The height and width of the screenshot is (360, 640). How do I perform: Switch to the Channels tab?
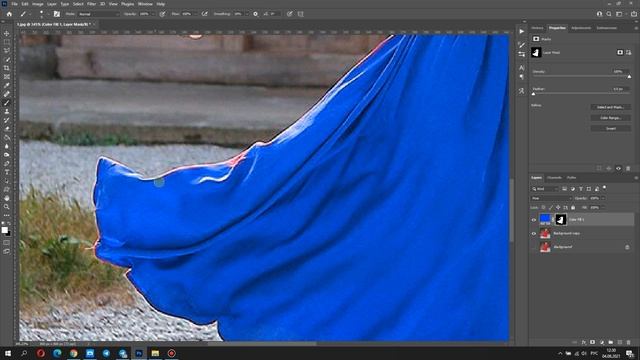[x=554, y=178]
